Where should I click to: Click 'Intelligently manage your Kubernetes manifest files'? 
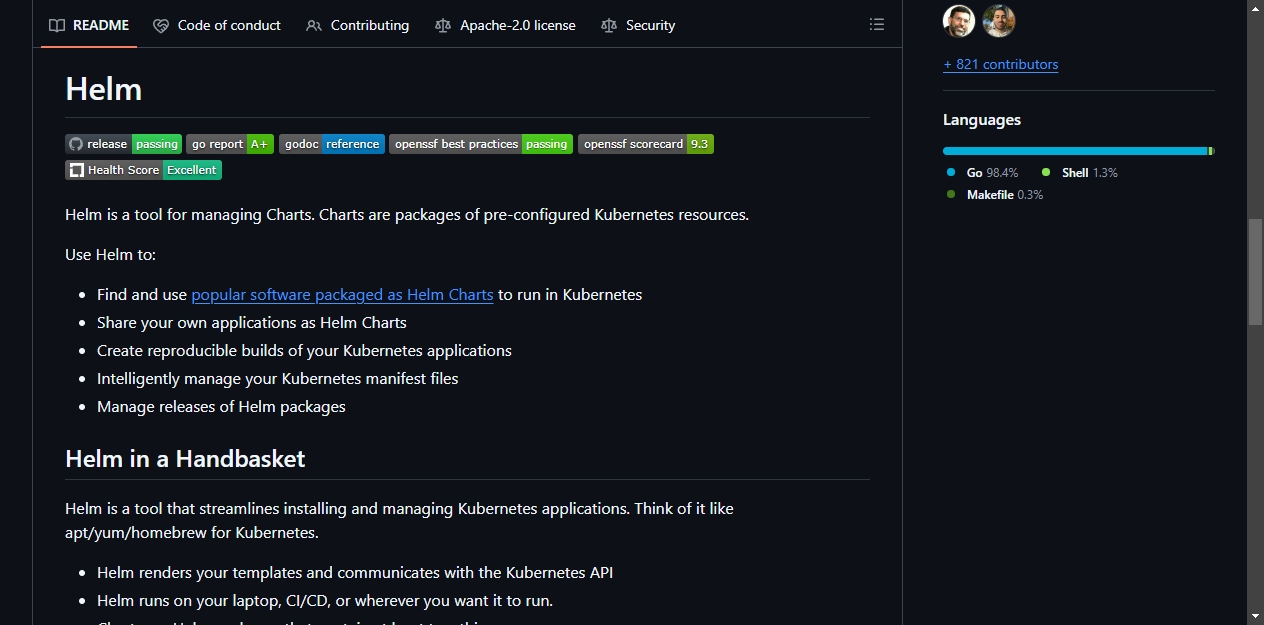pyautogui.click(x=278, y=379)
